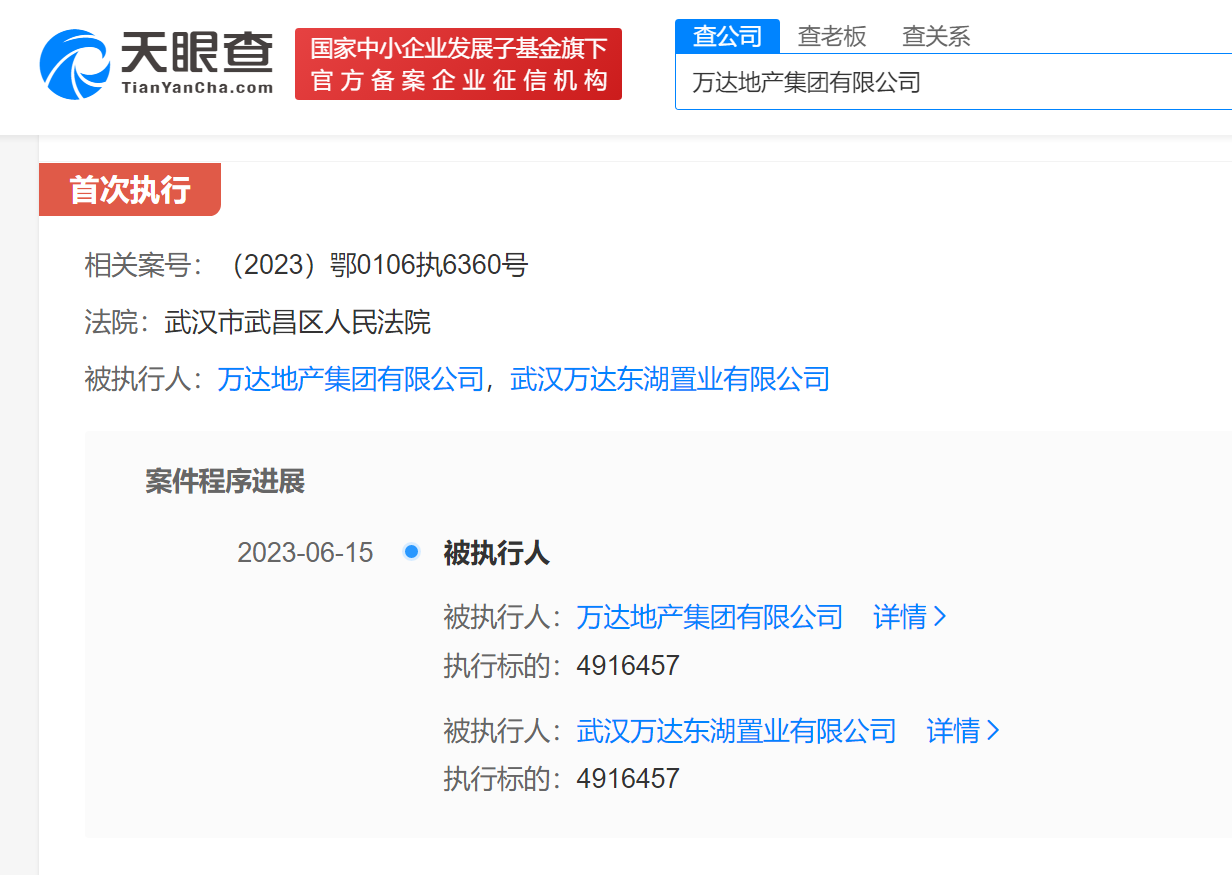Open 武汉万达东湖置业有限公司 link under 案件程序进展
The height and width of the screenshot is (875, 1232).
coord(736,731)
